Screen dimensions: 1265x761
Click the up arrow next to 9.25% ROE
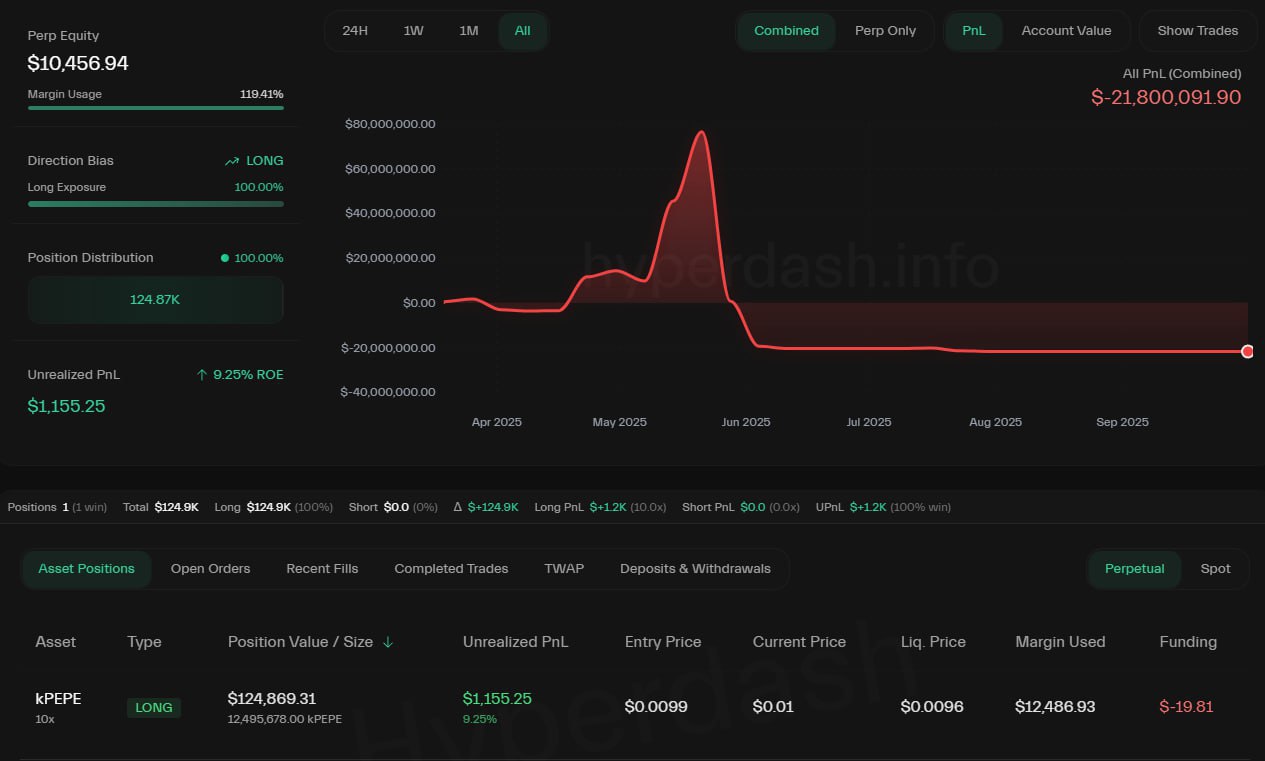point(202,375)
